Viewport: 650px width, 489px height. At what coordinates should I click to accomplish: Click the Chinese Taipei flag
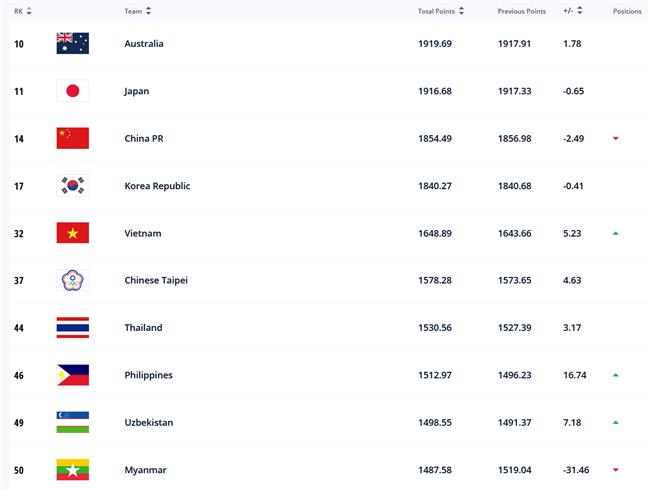coord(72,280)
